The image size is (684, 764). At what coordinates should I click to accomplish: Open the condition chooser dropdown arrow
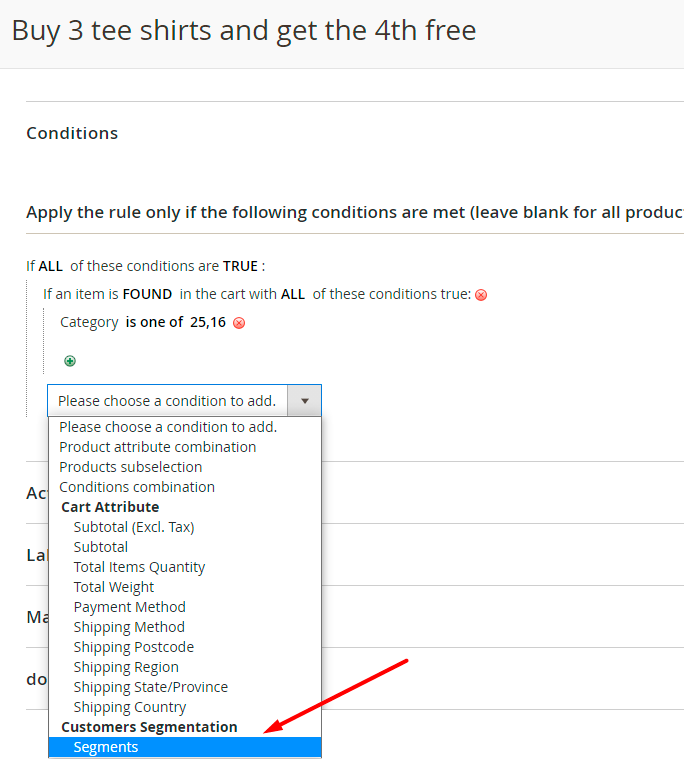[304, 401]
